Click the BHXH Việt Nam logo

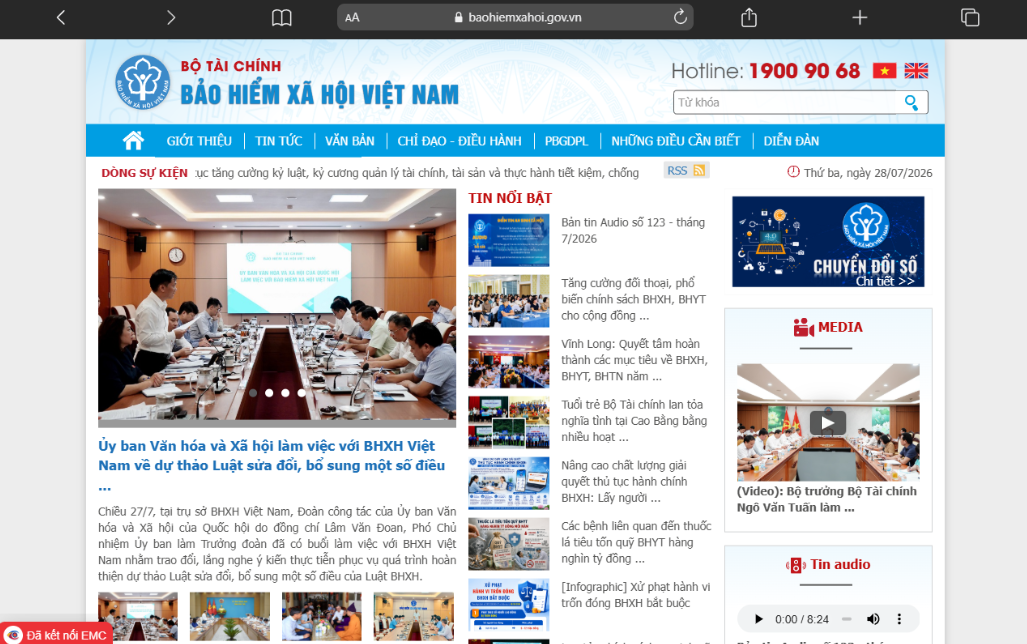[143, 82]
